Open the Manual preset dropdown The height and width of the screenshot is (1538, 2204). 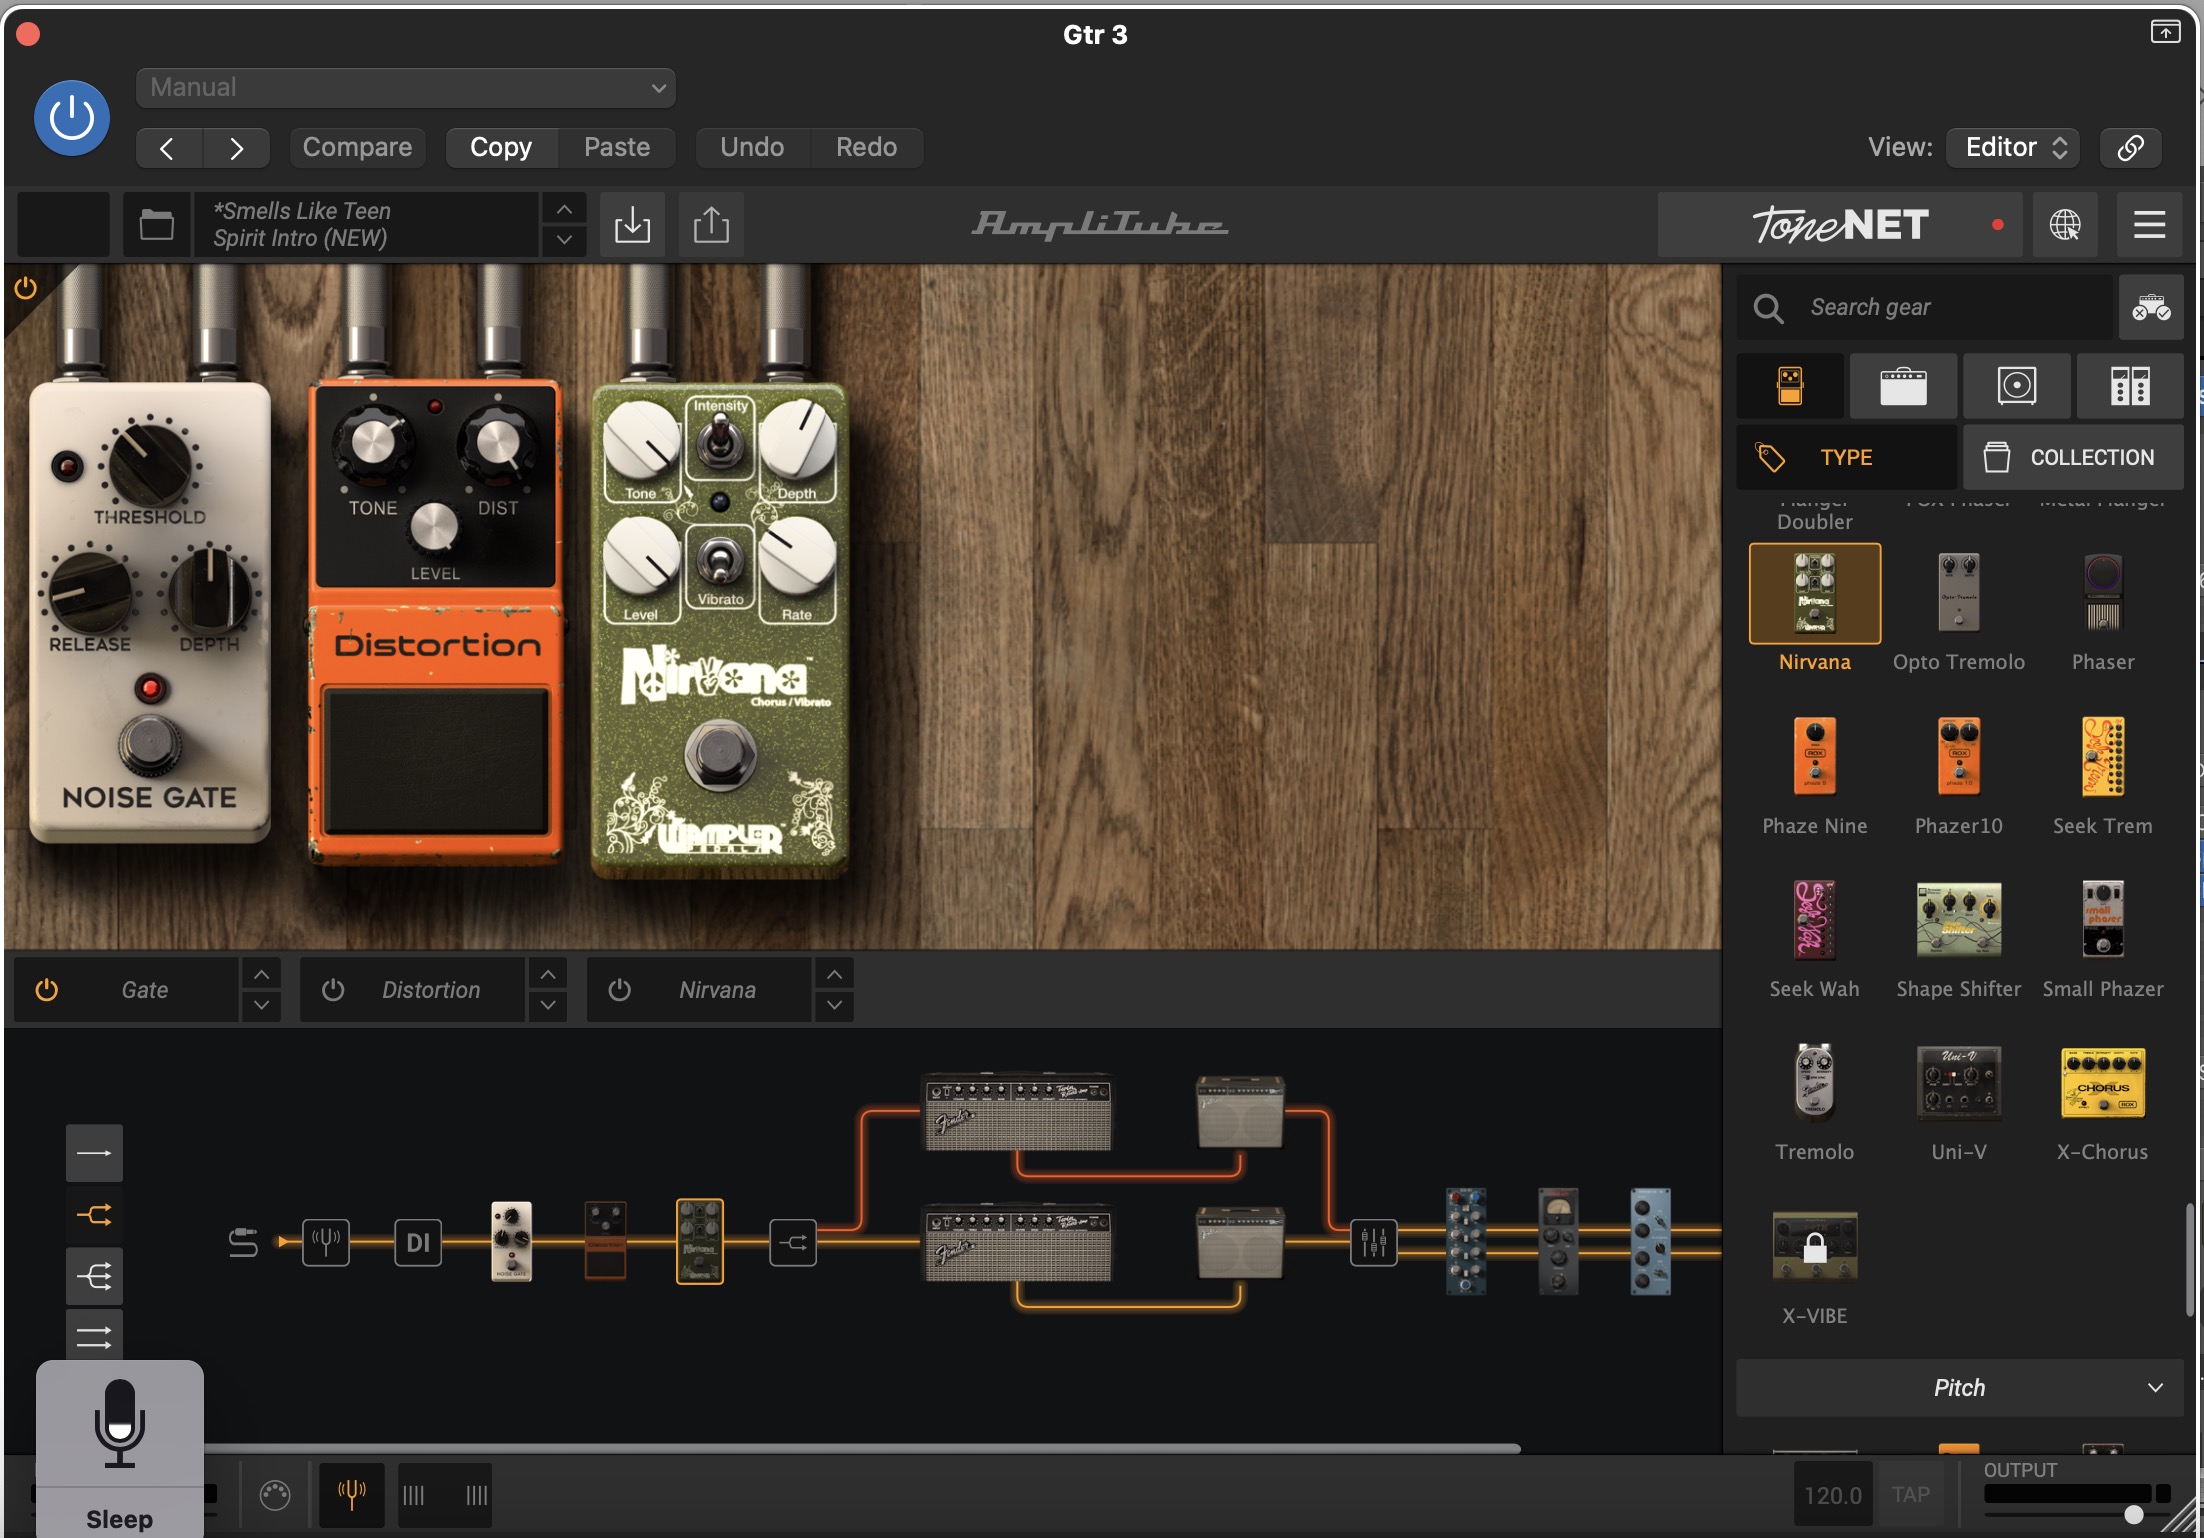[x=405, y=87]
